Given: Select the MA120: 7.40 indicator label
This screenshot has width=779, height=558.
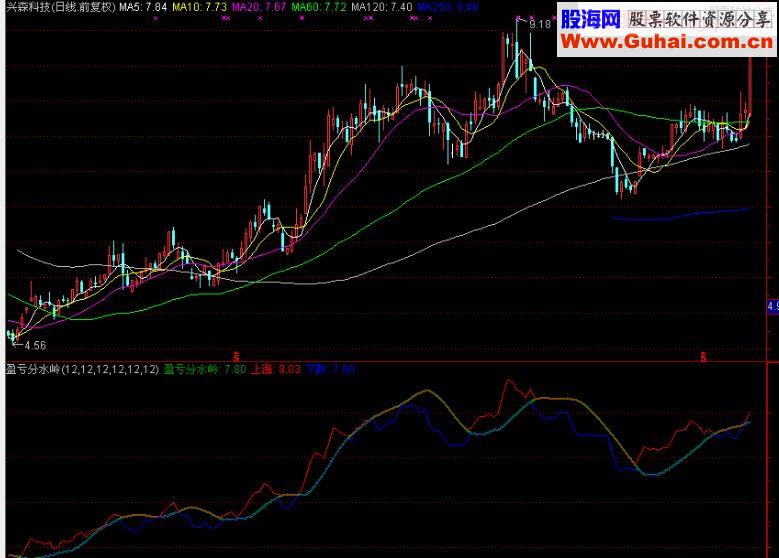Looking at the screenshot, I should (x=382, y=7).
